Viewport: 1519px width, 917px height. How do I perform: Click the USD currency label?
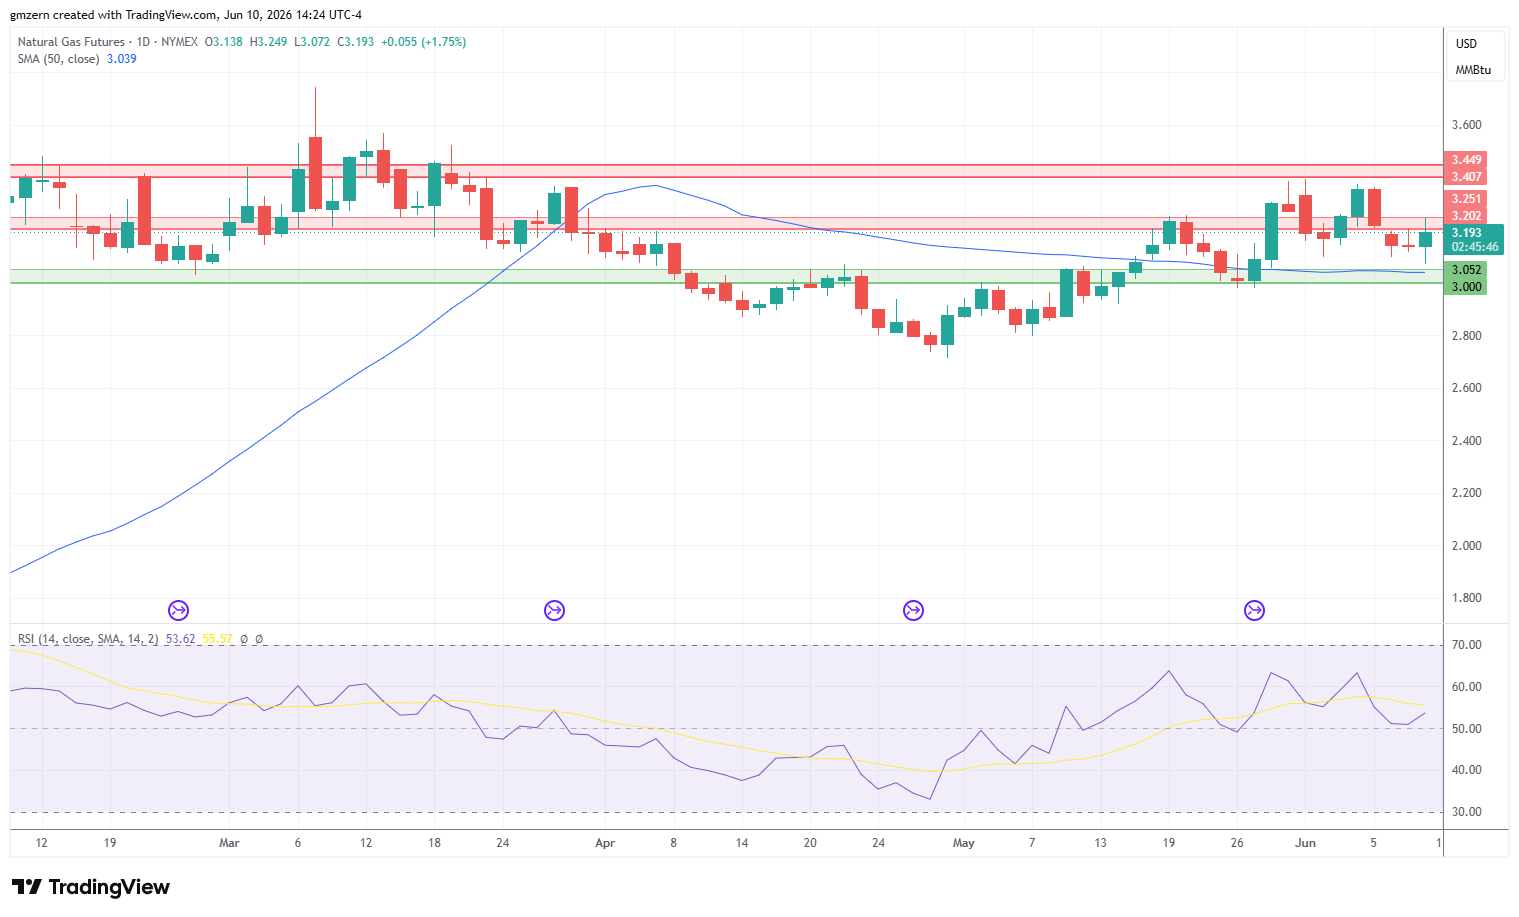click(x=1466, y=44)
